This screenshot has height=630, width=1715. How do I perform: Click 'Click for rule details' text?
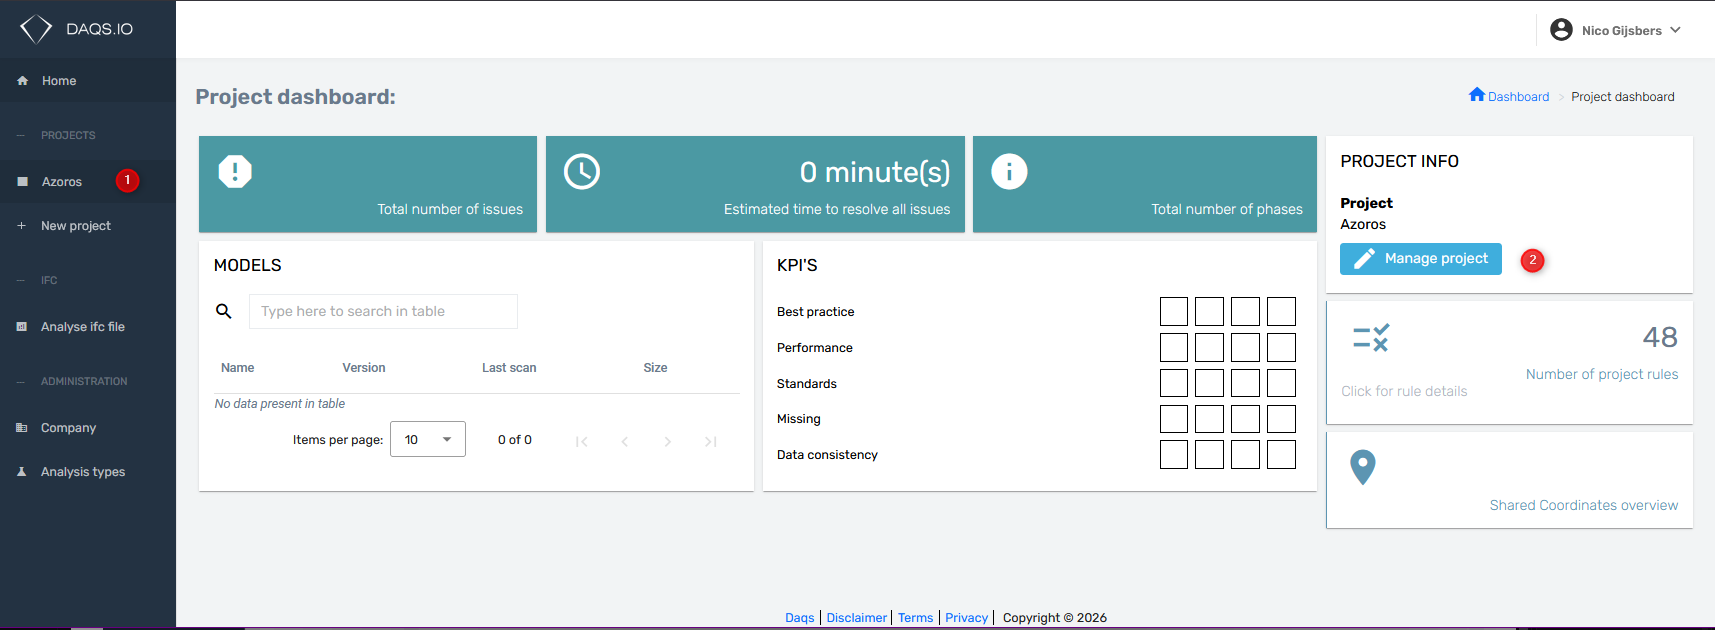[x=1404, y=391]
